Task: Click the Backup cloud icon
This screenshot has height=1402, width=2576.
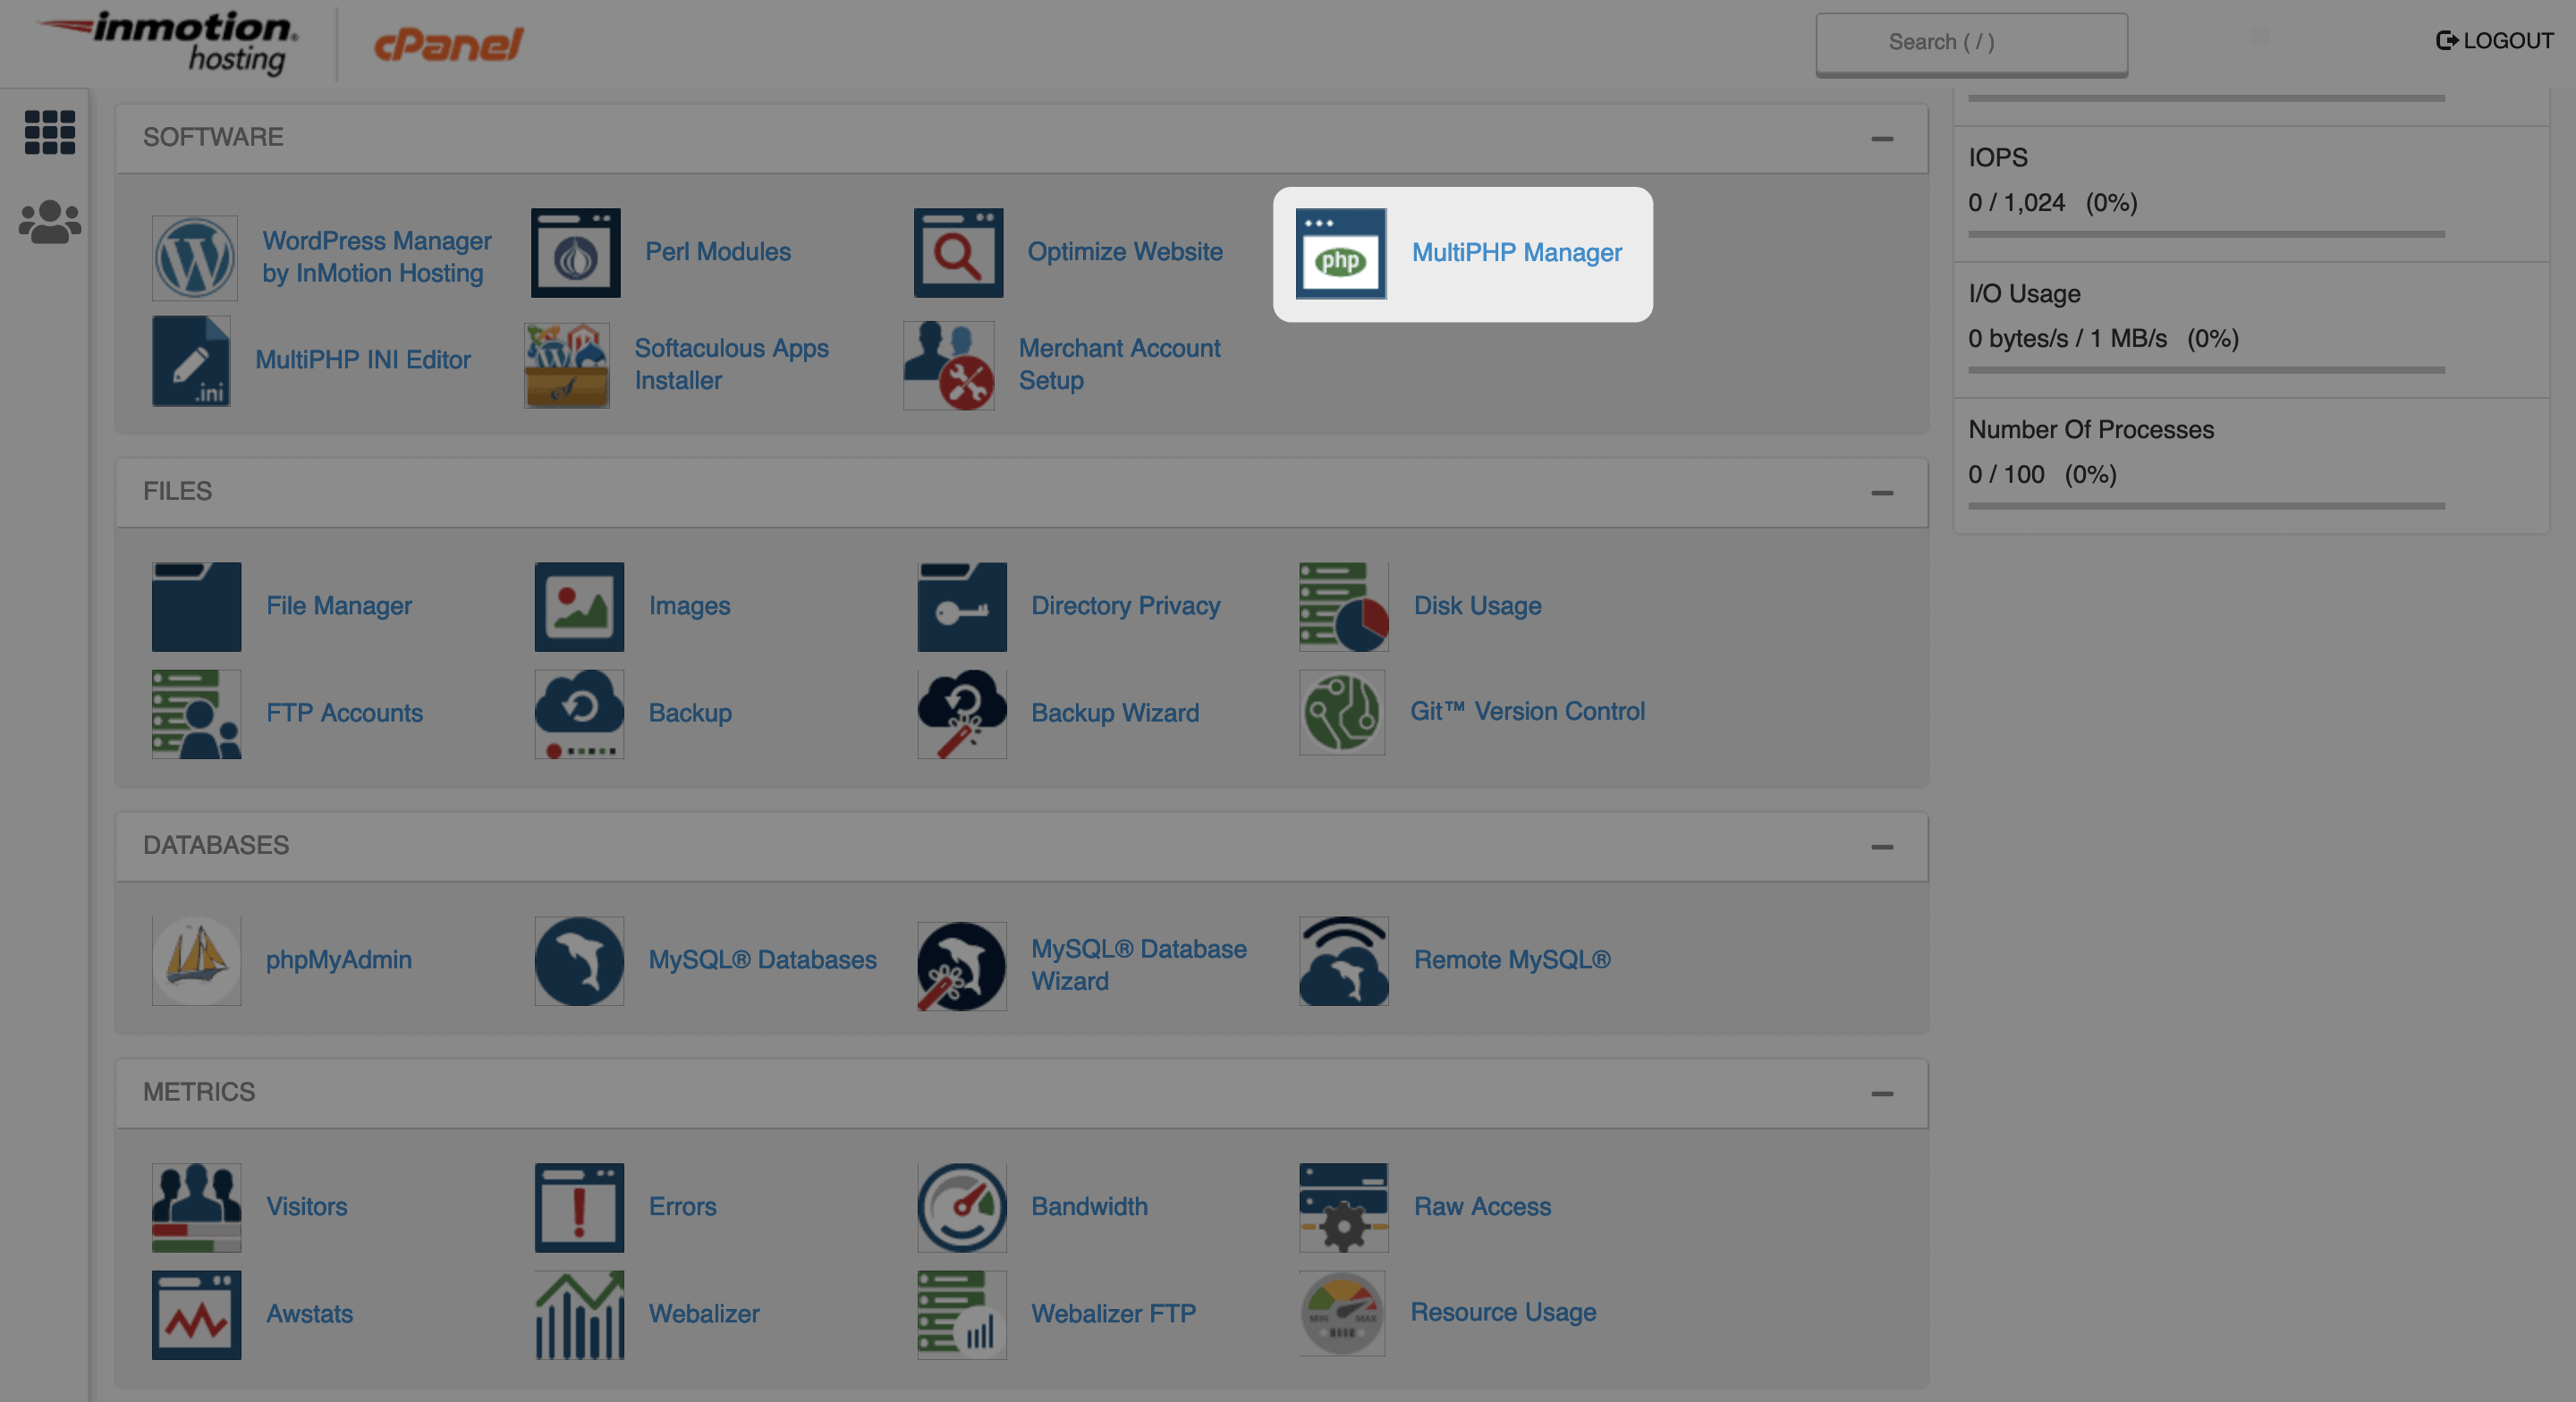Action: click(579, 714)
